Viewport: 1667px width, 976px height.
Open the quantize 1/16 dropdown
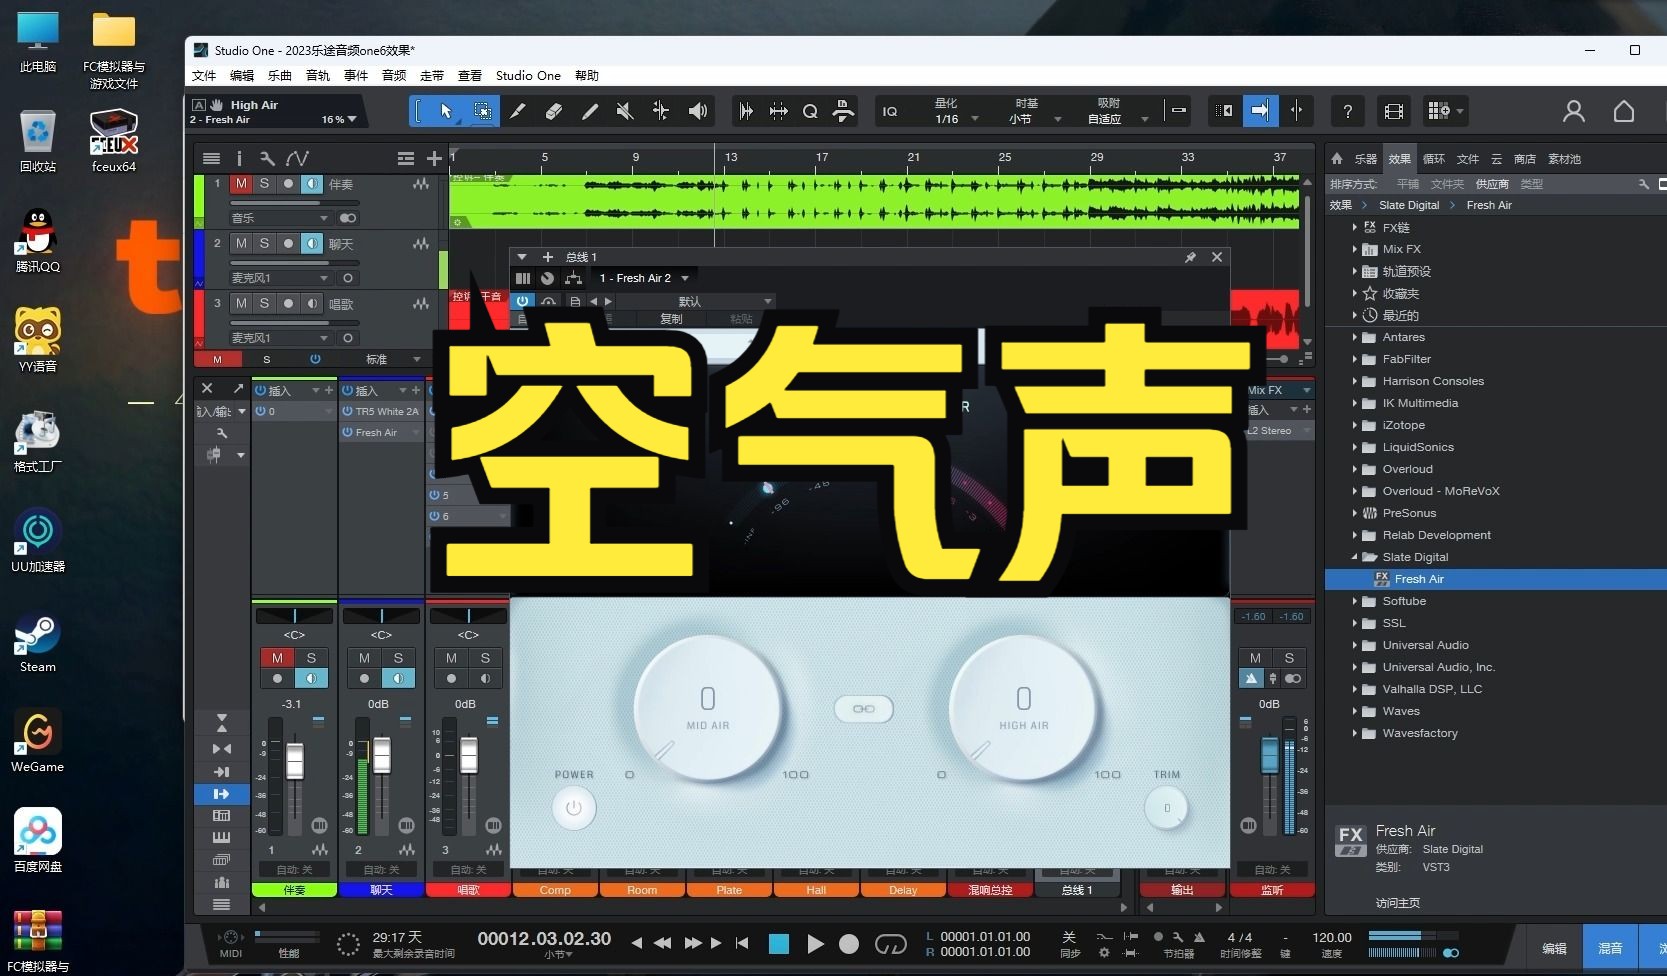pyautogui.click(x=955, y=119)
